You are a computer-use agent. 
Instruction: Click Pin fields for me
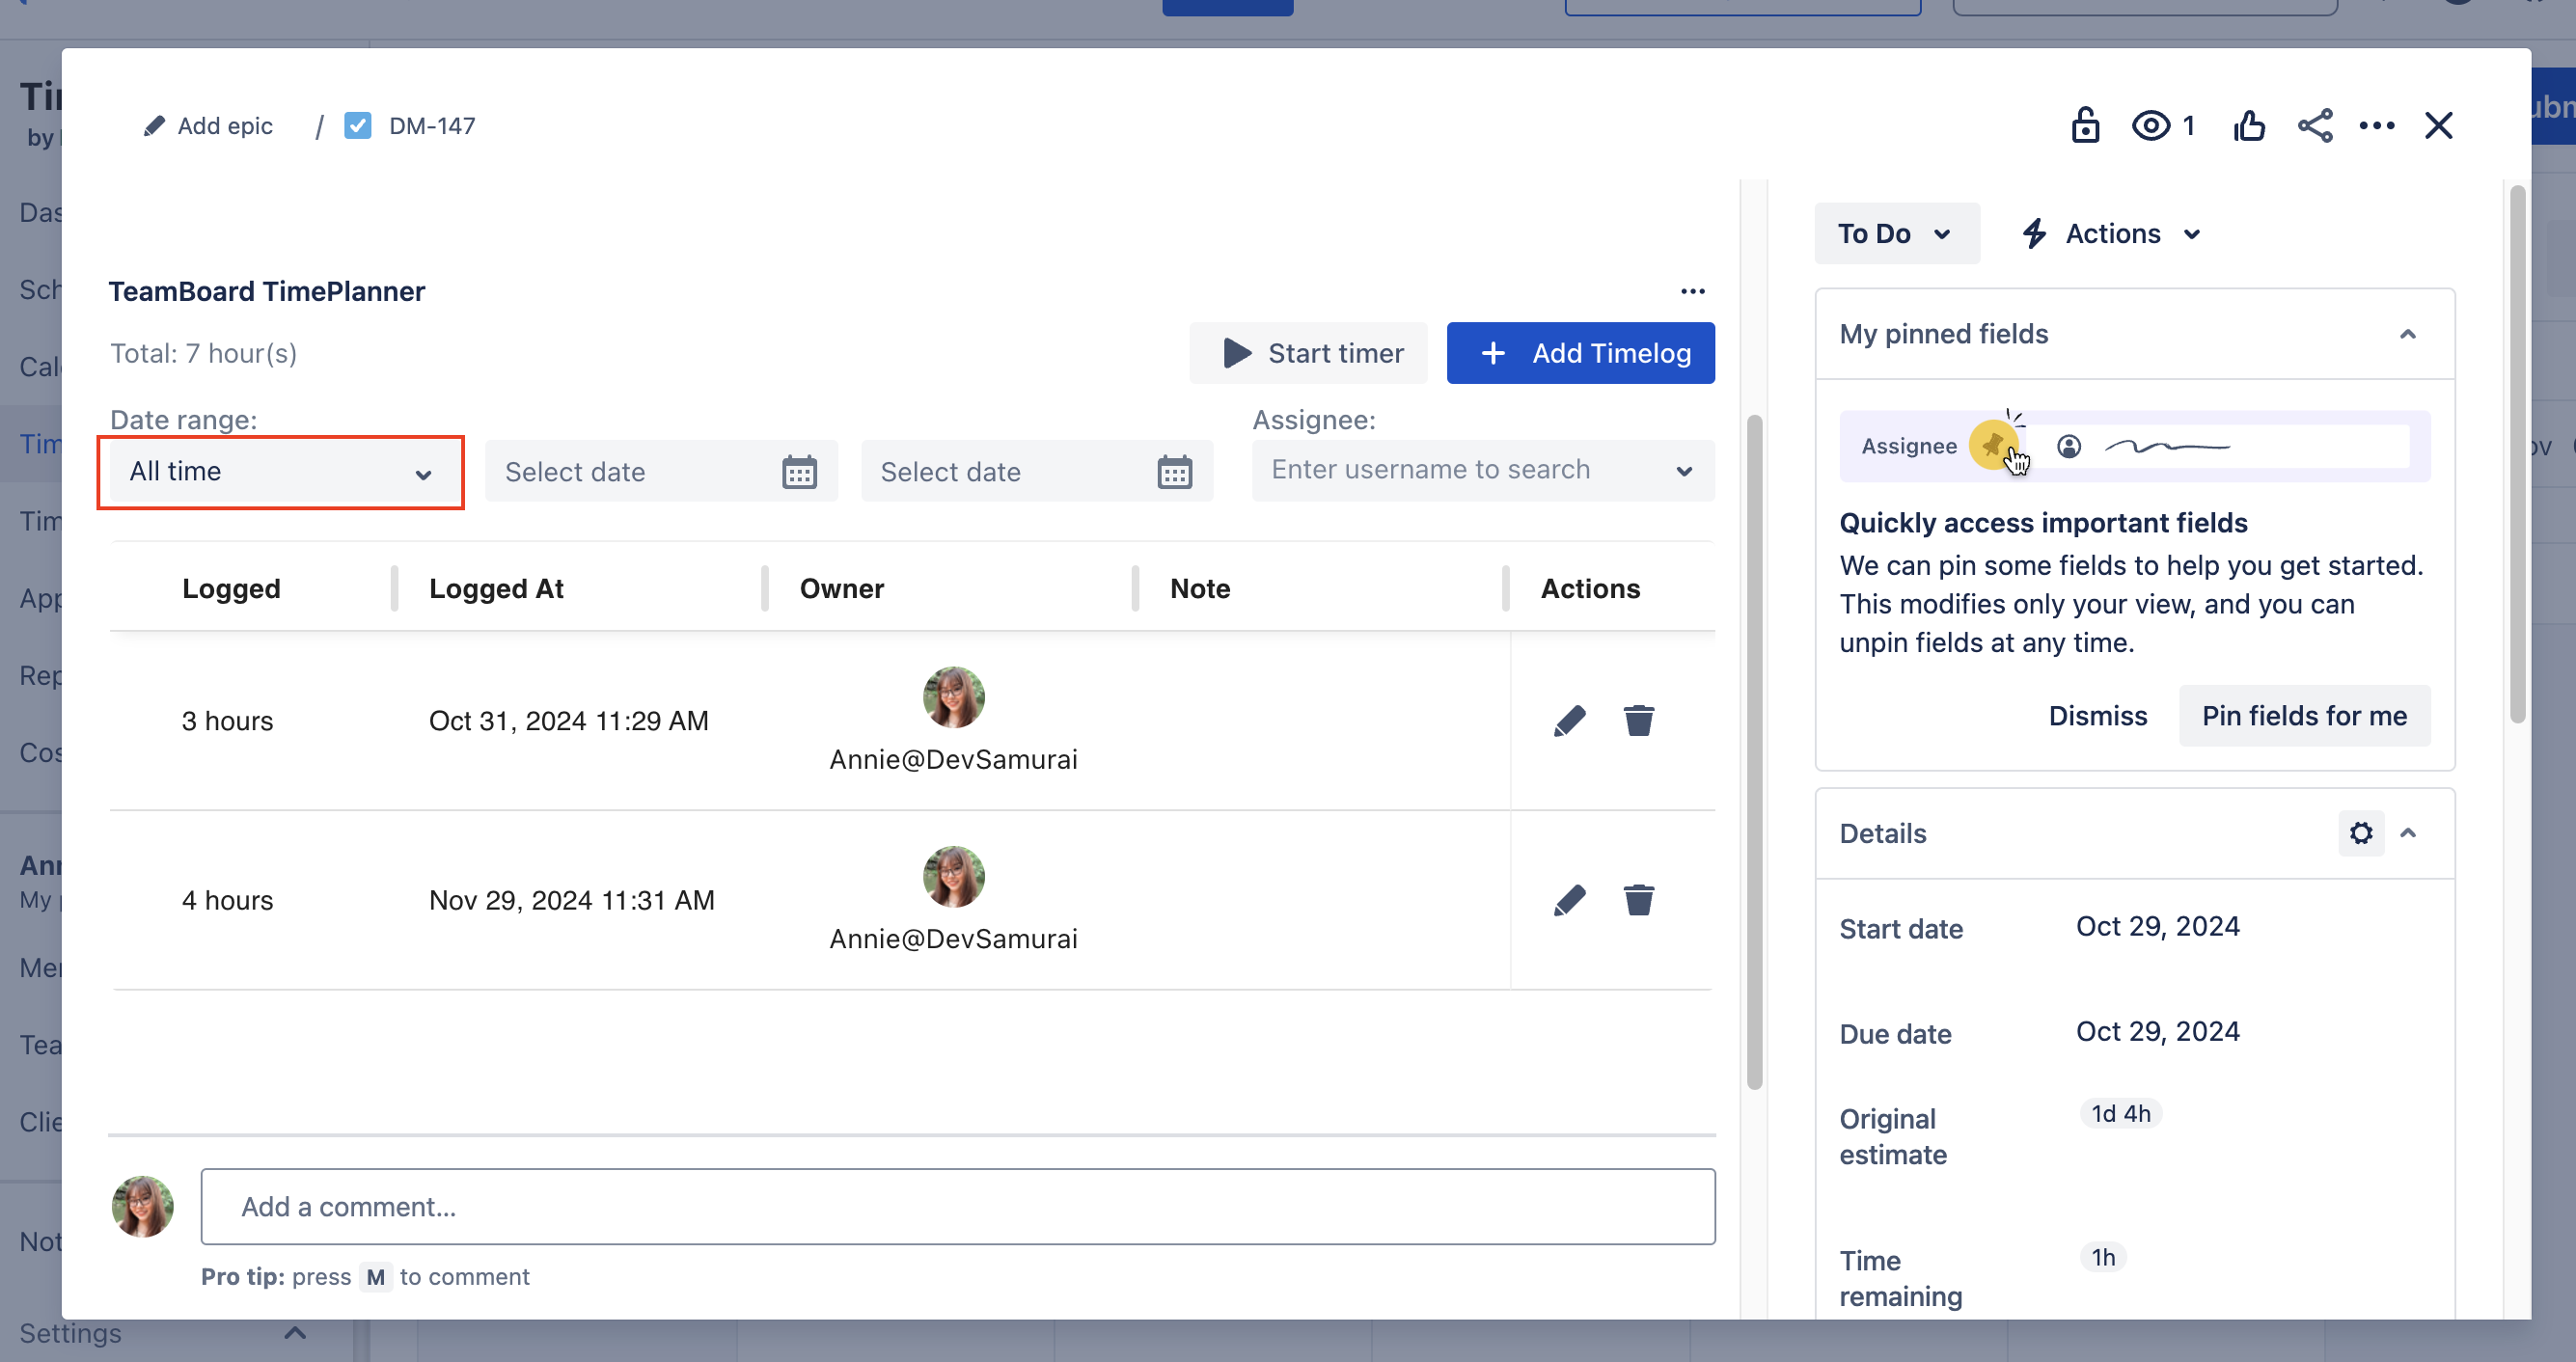tap(2303, 716)
